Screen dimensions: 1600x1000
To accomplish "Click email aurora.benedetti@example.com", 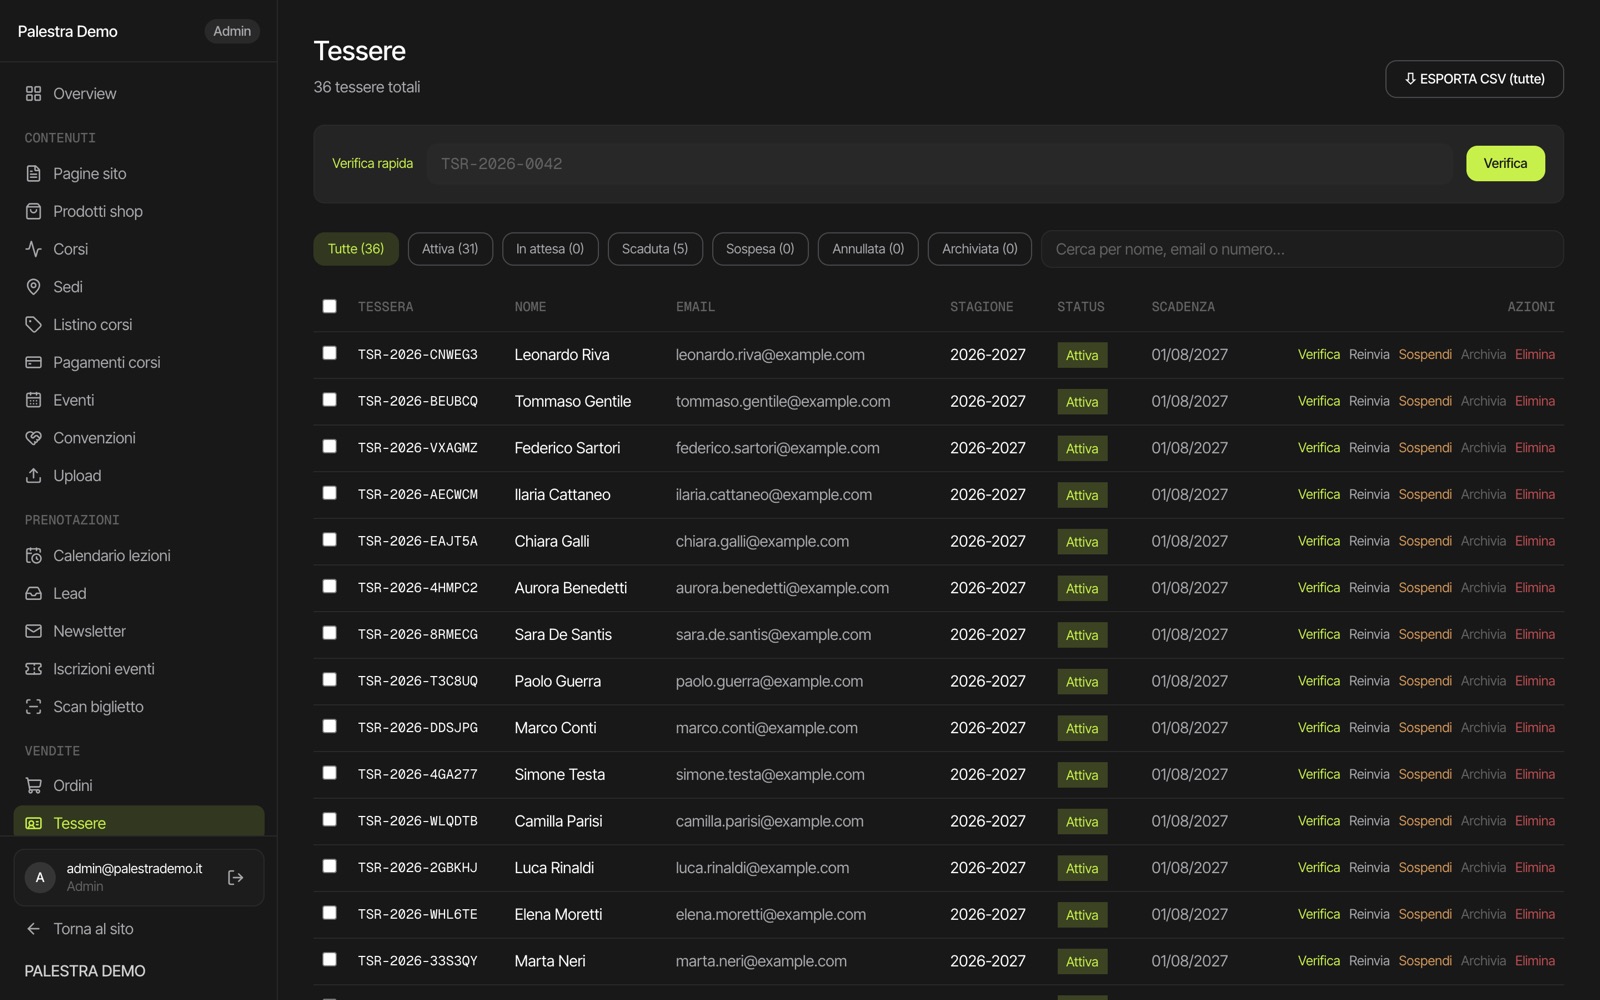I will (782, 588).
